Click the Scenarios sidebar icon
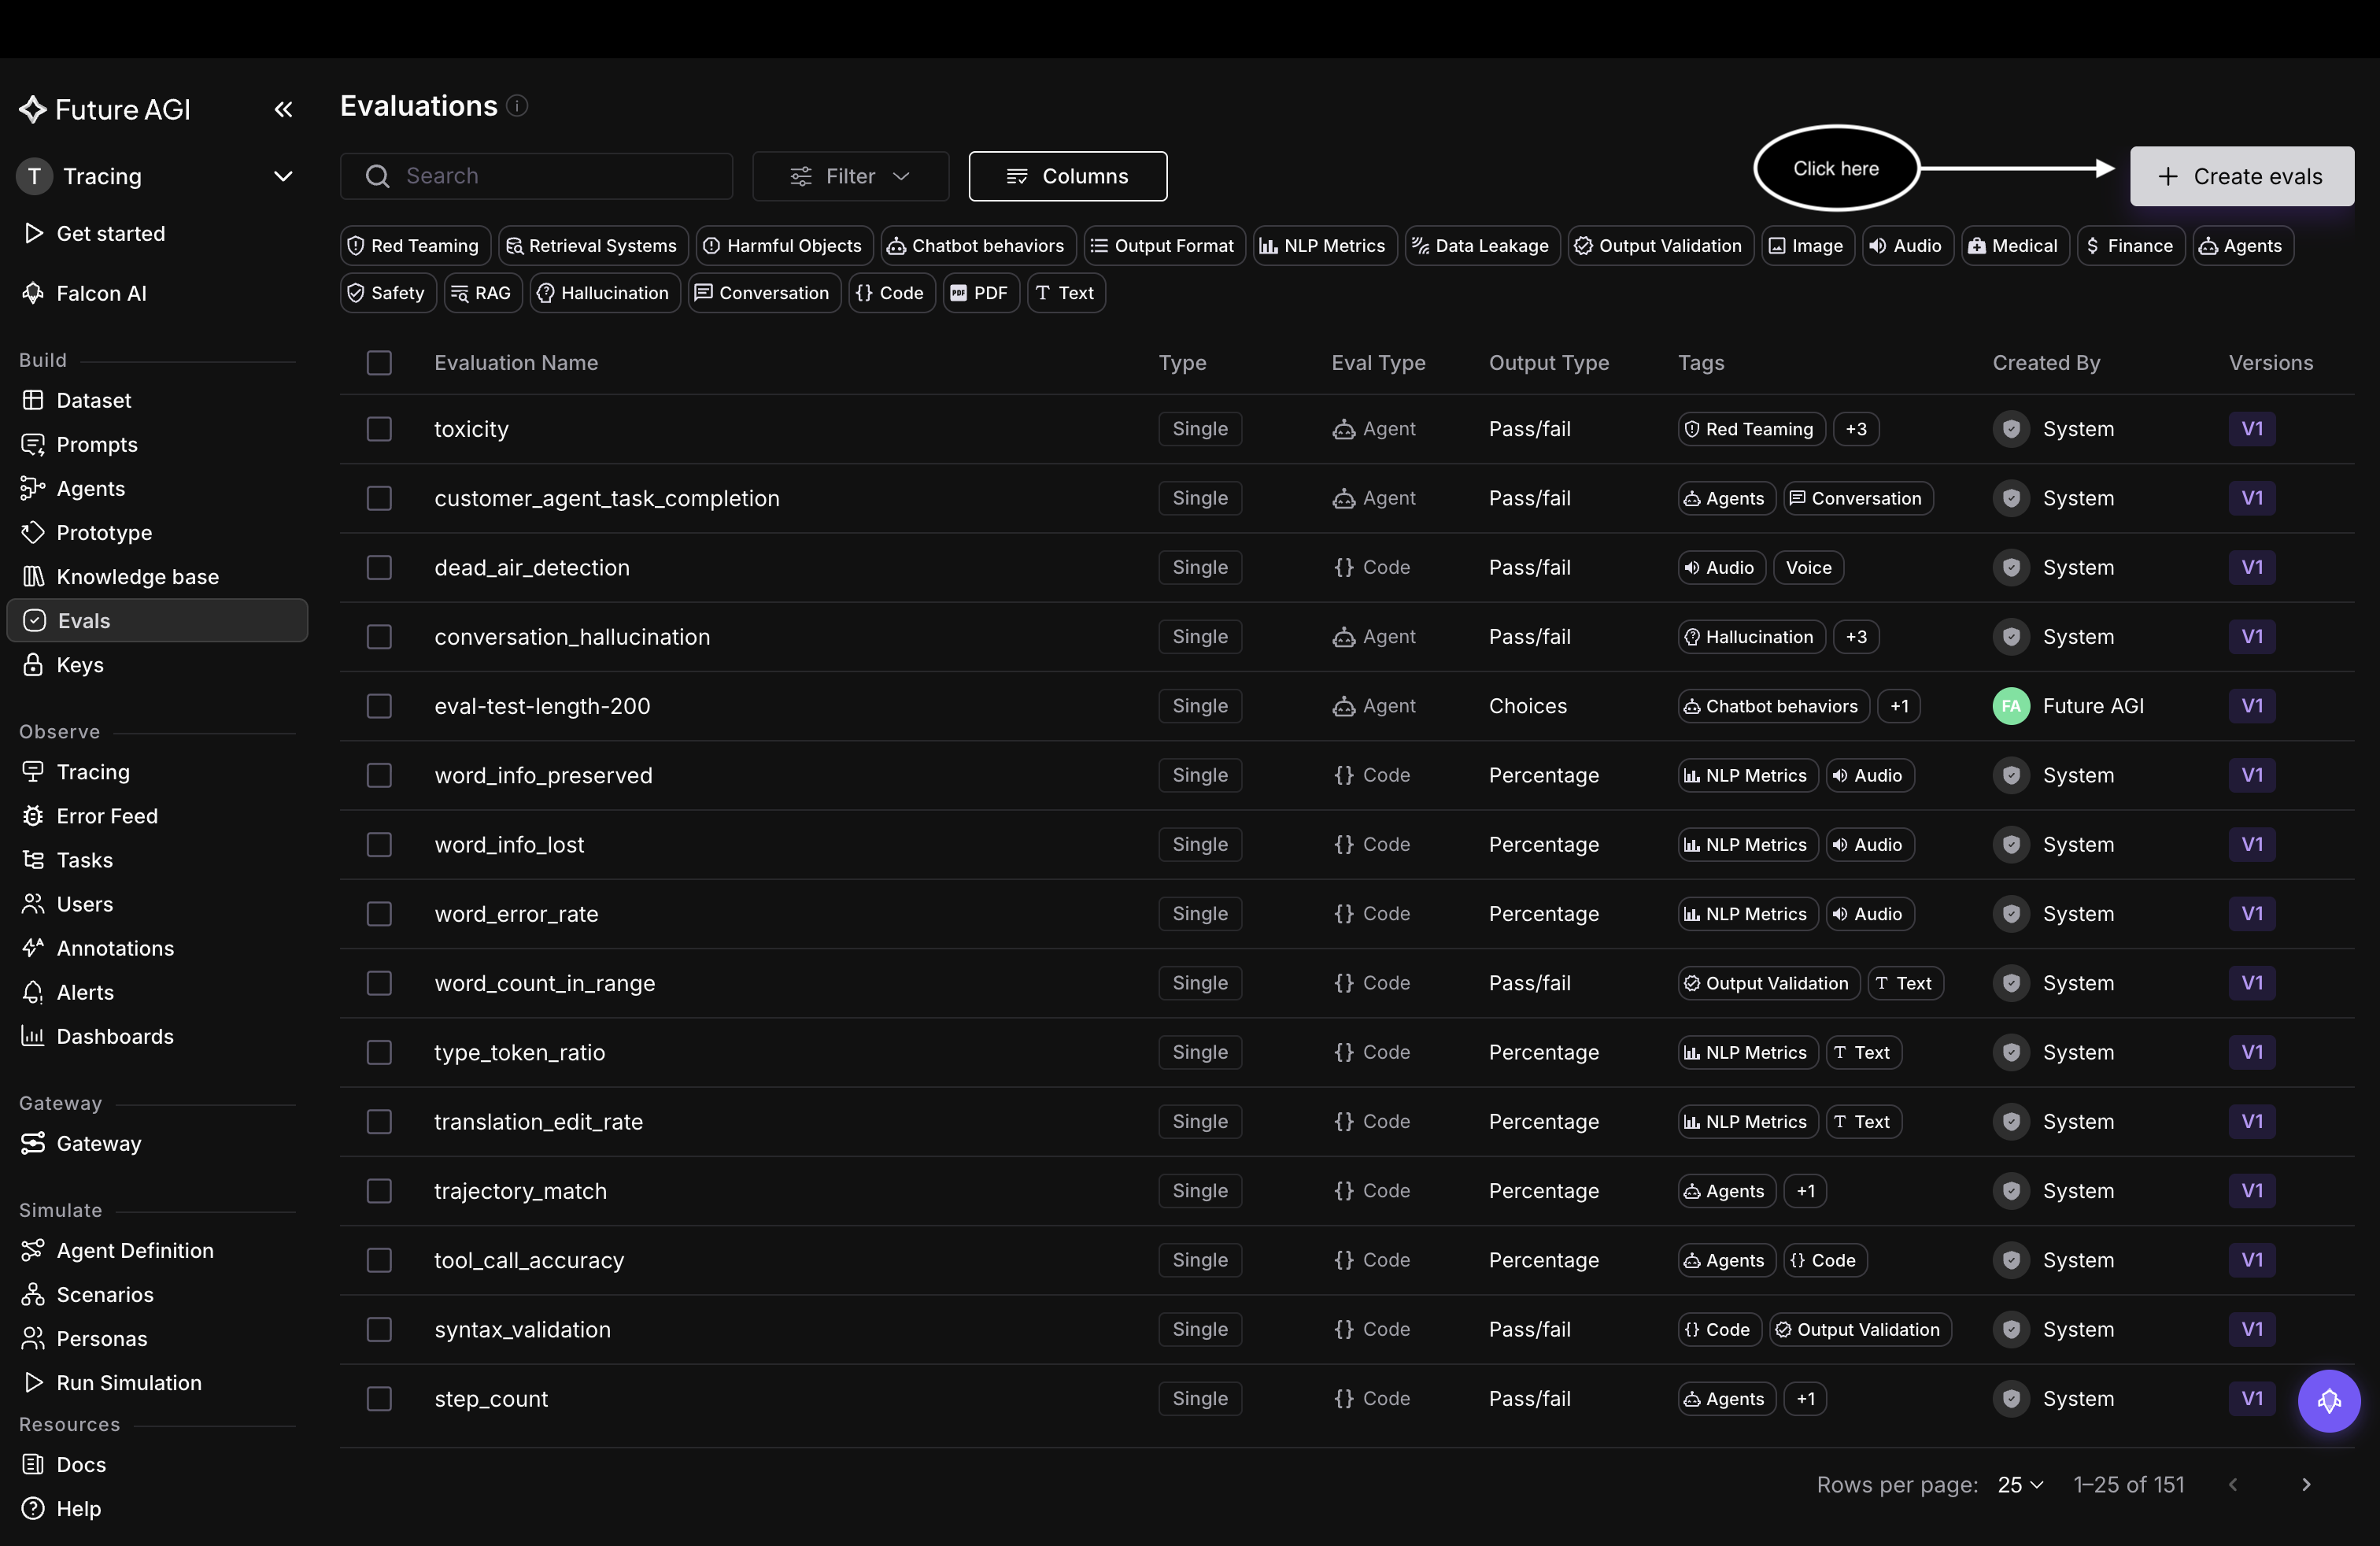Image resolution: width=2380 pixels, height=1546 pixels. 33,1294
